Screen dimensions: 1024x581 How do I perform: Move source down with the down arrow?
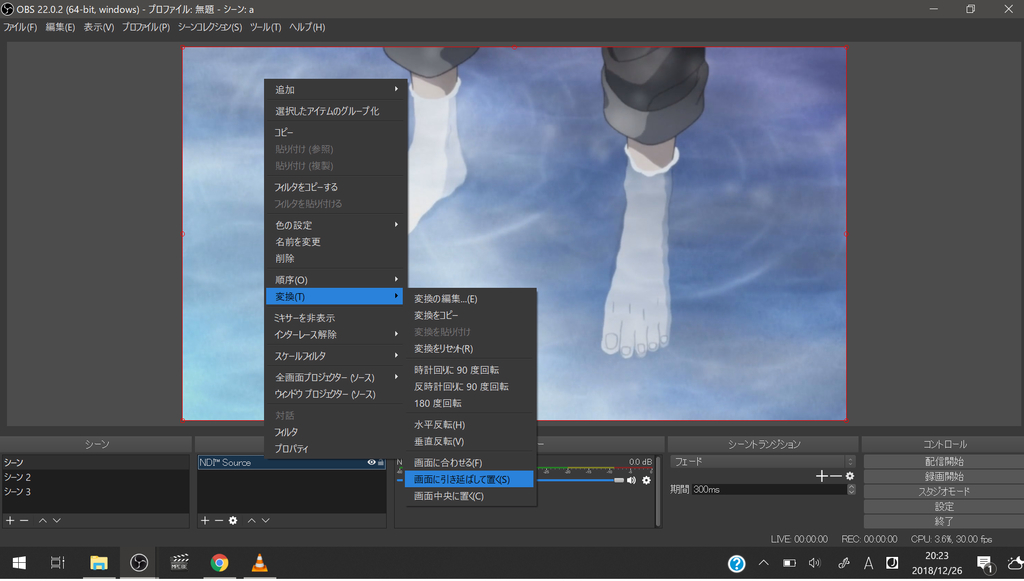(x=266, y=520)
